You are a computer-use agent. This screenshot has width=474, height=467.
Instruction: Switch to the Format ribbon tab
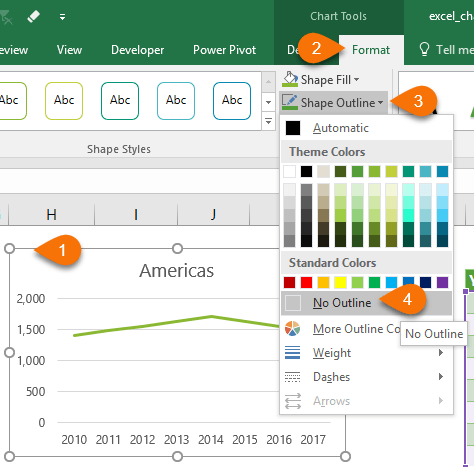pos(371,50)
